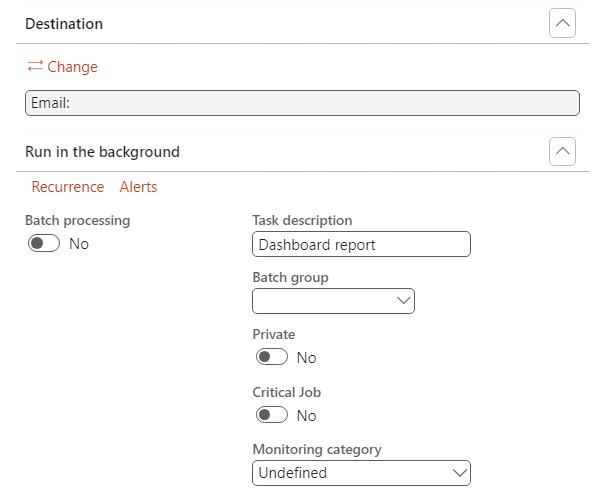Click the swap arrows icon beside Change
Image resolution: width=605 pixels, height=495 pixels.
click(x=35, y=67)
